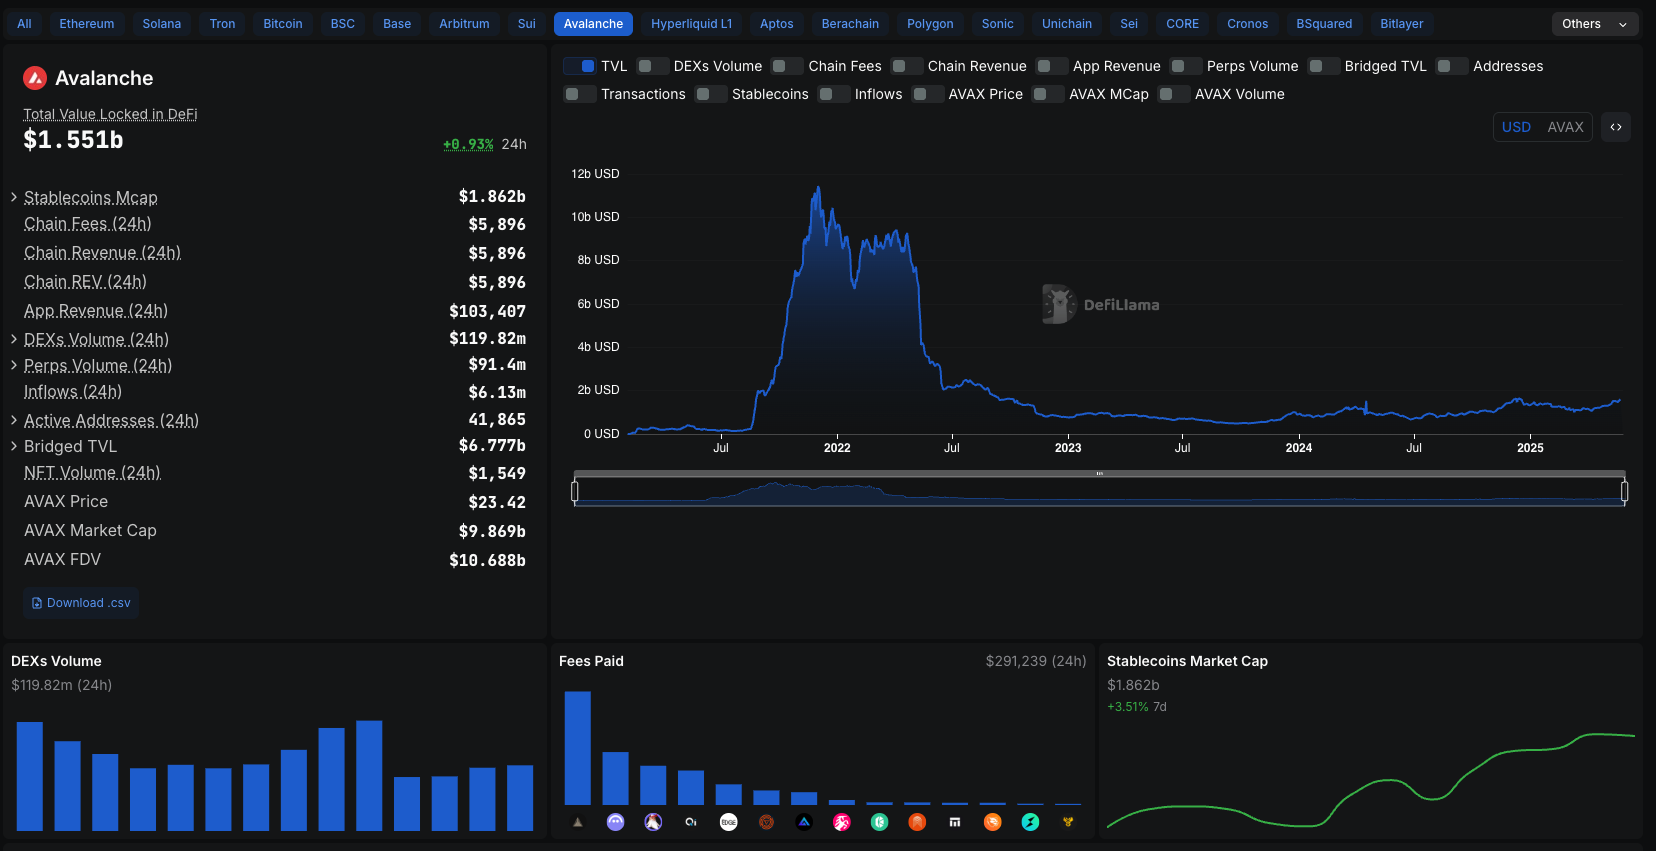Enable the DEXs Volume chart toggle
The width and height of the screenshot is (1656, 851).
click(x=653, y=66)
